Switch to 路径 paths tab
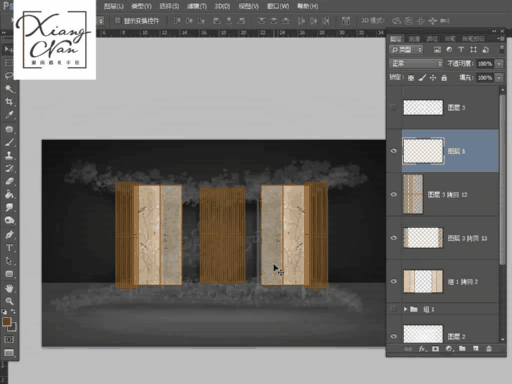Screen dimensions: 512x384 (x=432, y=39)
